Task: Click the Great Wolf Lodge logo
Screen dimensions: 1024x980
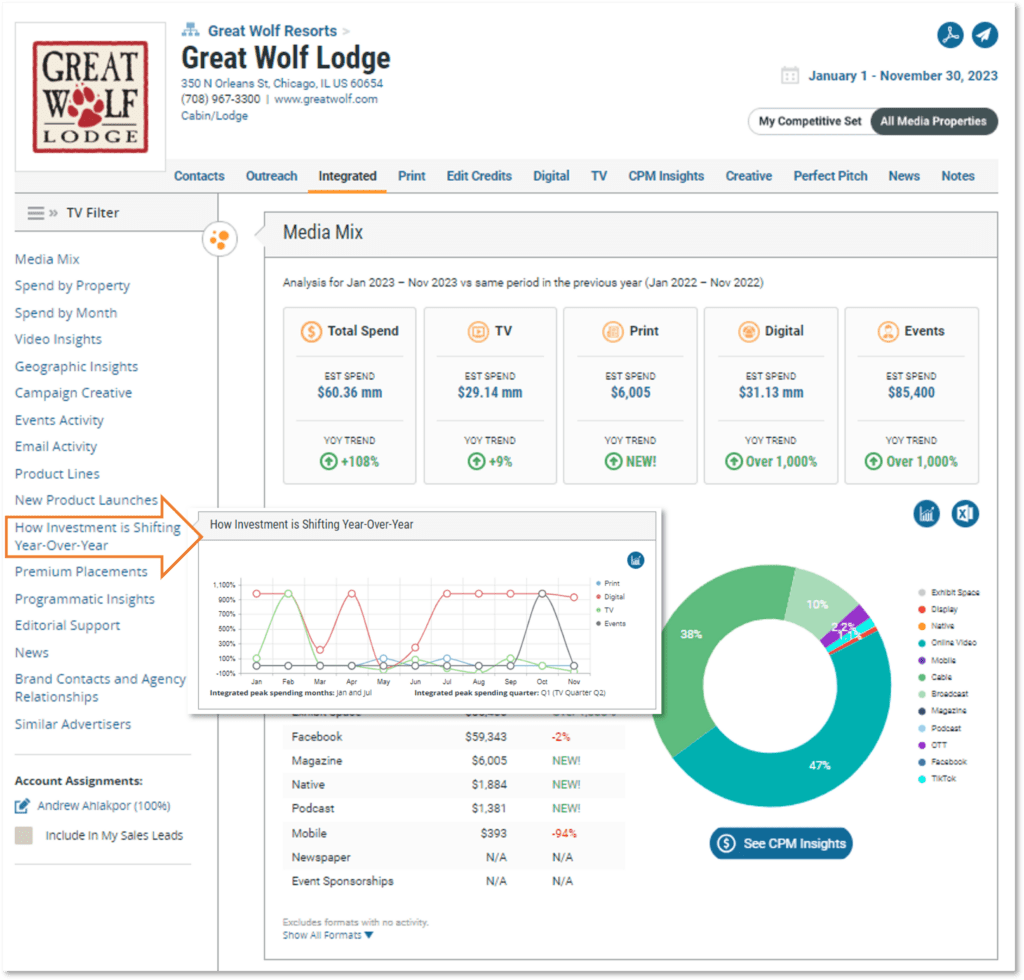Action: click(x=90, y=97)
